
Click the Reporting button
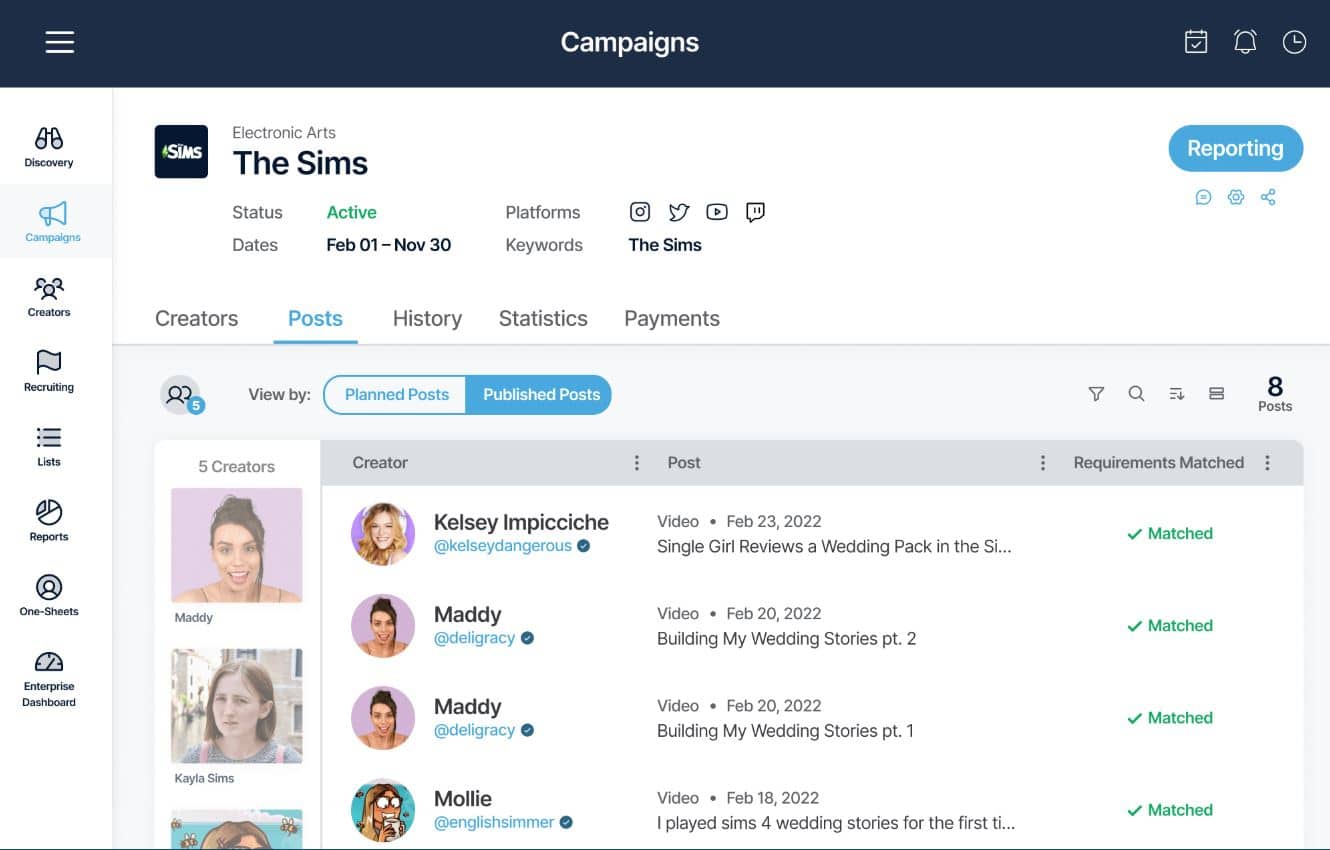pyautogui.click(x=1235, y=149)
